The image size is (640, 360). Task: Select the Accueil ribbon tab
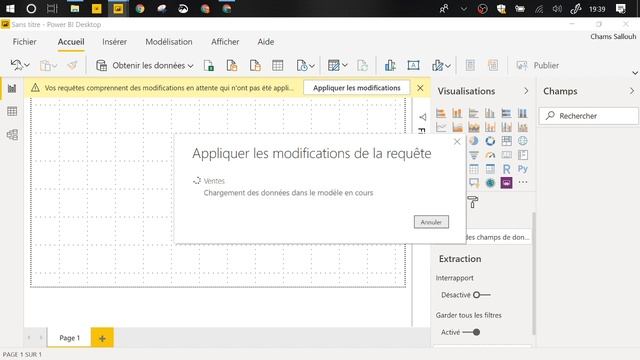point(71,42)
